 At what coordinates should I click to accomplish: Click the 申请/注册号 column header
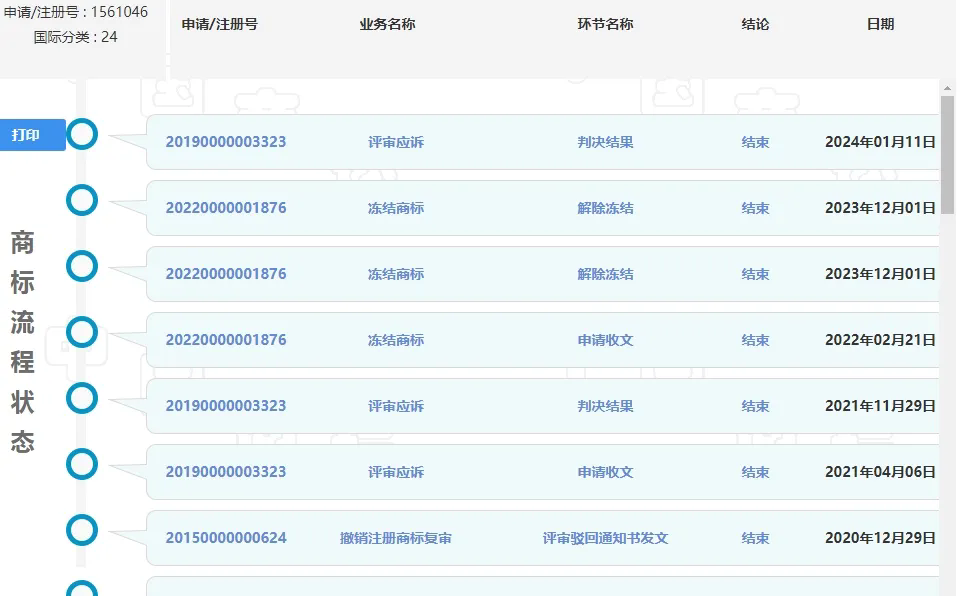click(x=220, y=24)
